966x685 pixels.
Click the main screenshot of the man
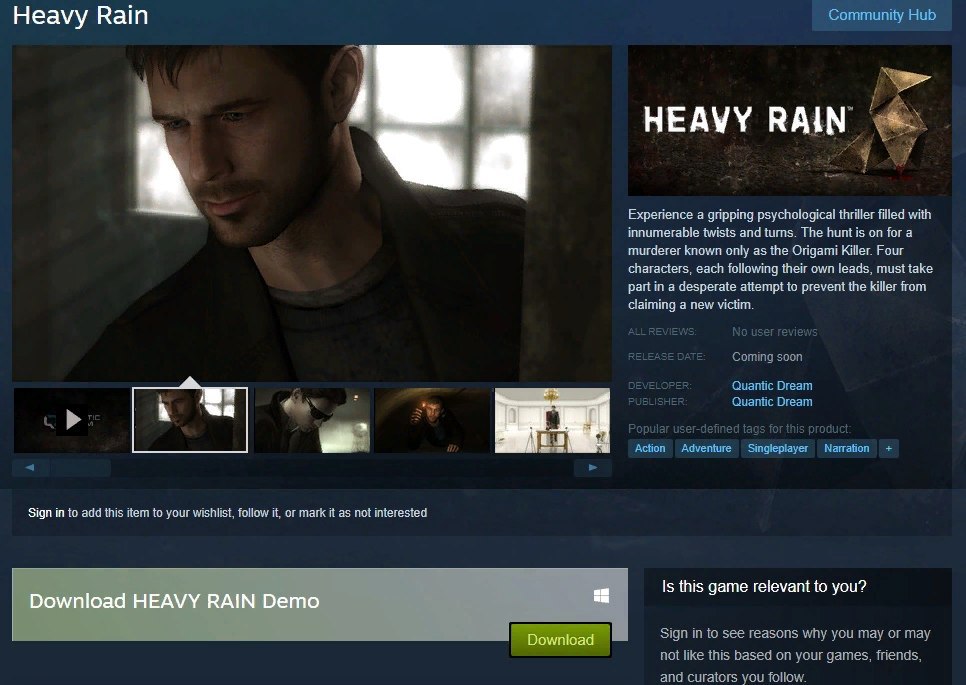coord(312,213)
